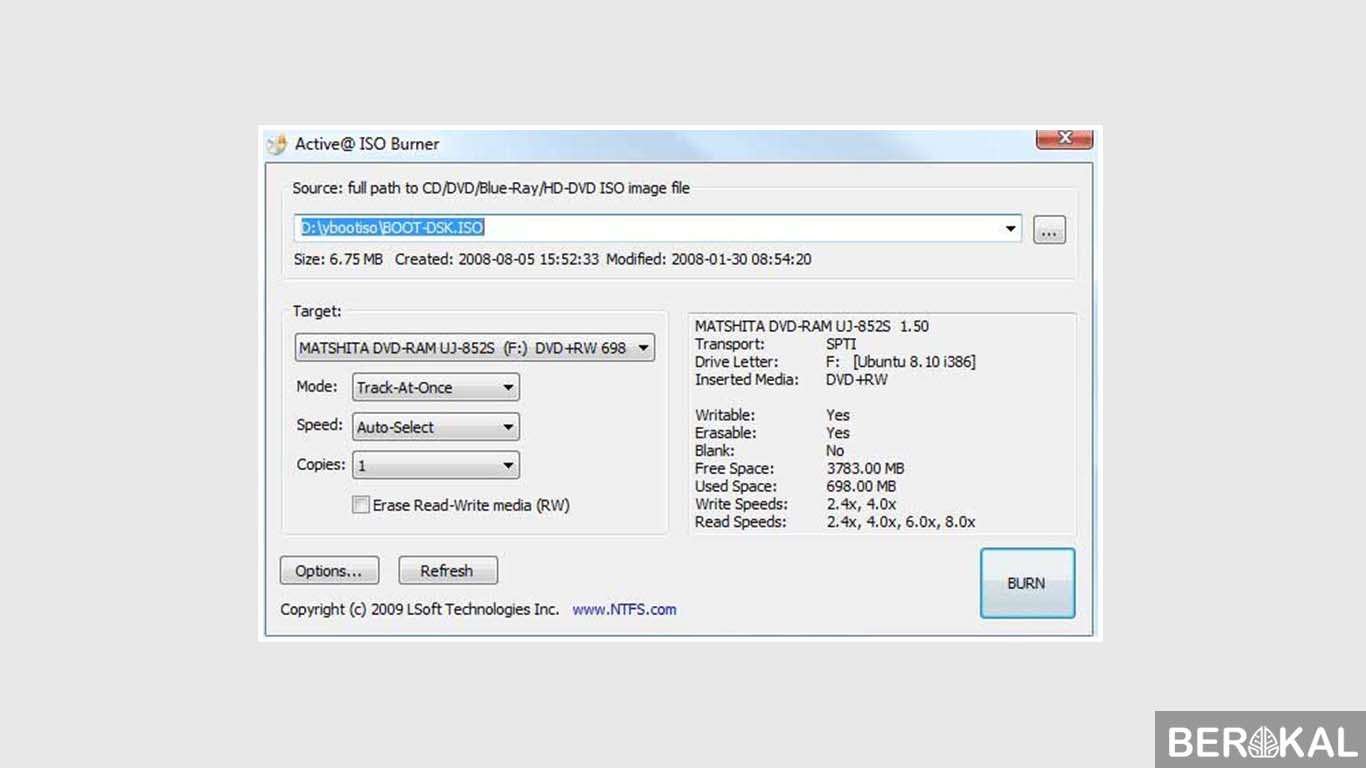
Task: Click the "MATSHITA DVD-RAM UJ-852S 1.50" info heading
Action: [812, 326]
